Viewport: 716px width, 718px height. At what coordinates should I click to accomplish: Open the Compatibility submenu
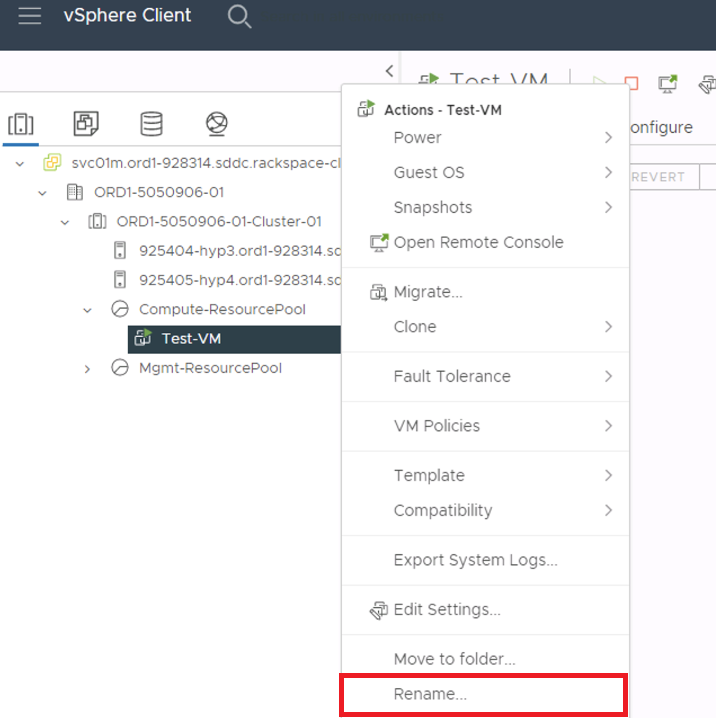(485, 510)
